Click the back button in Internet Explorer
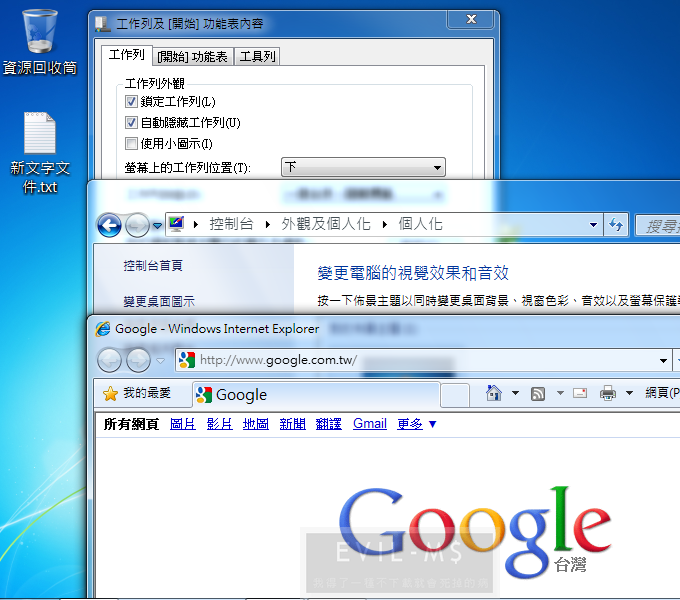 [109, 360]
